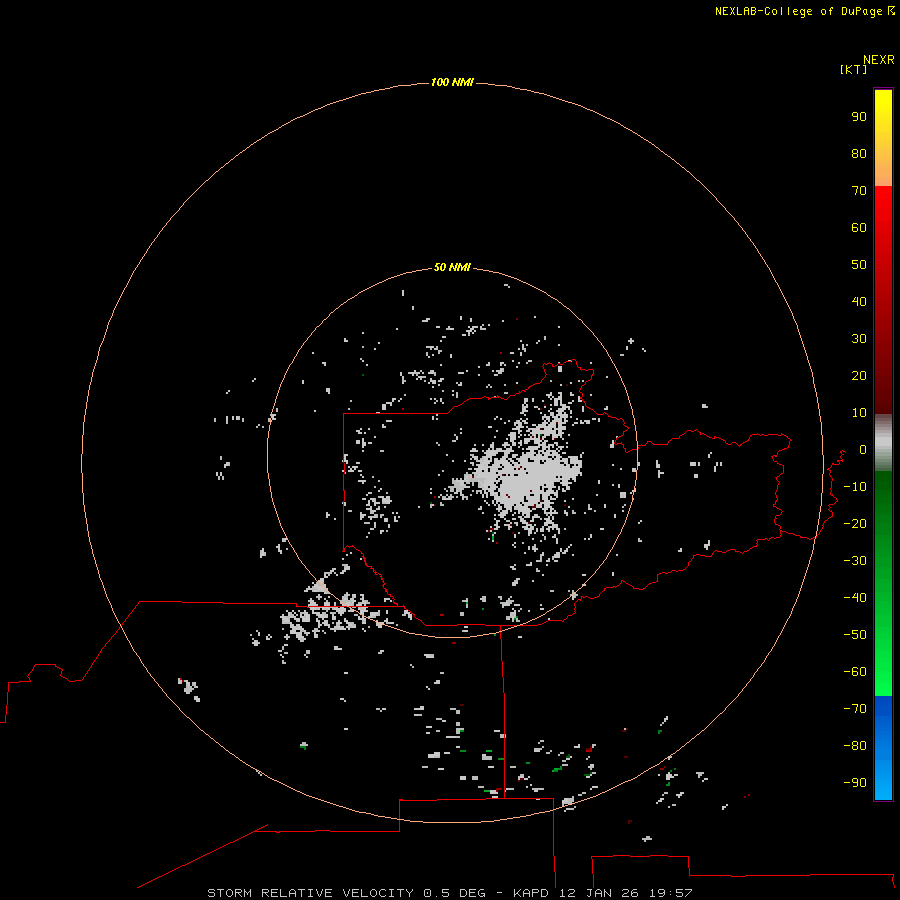This screenshot has width=900, height=900.
Task: Click the 0 value on the velocity scale
Action: 863,450
